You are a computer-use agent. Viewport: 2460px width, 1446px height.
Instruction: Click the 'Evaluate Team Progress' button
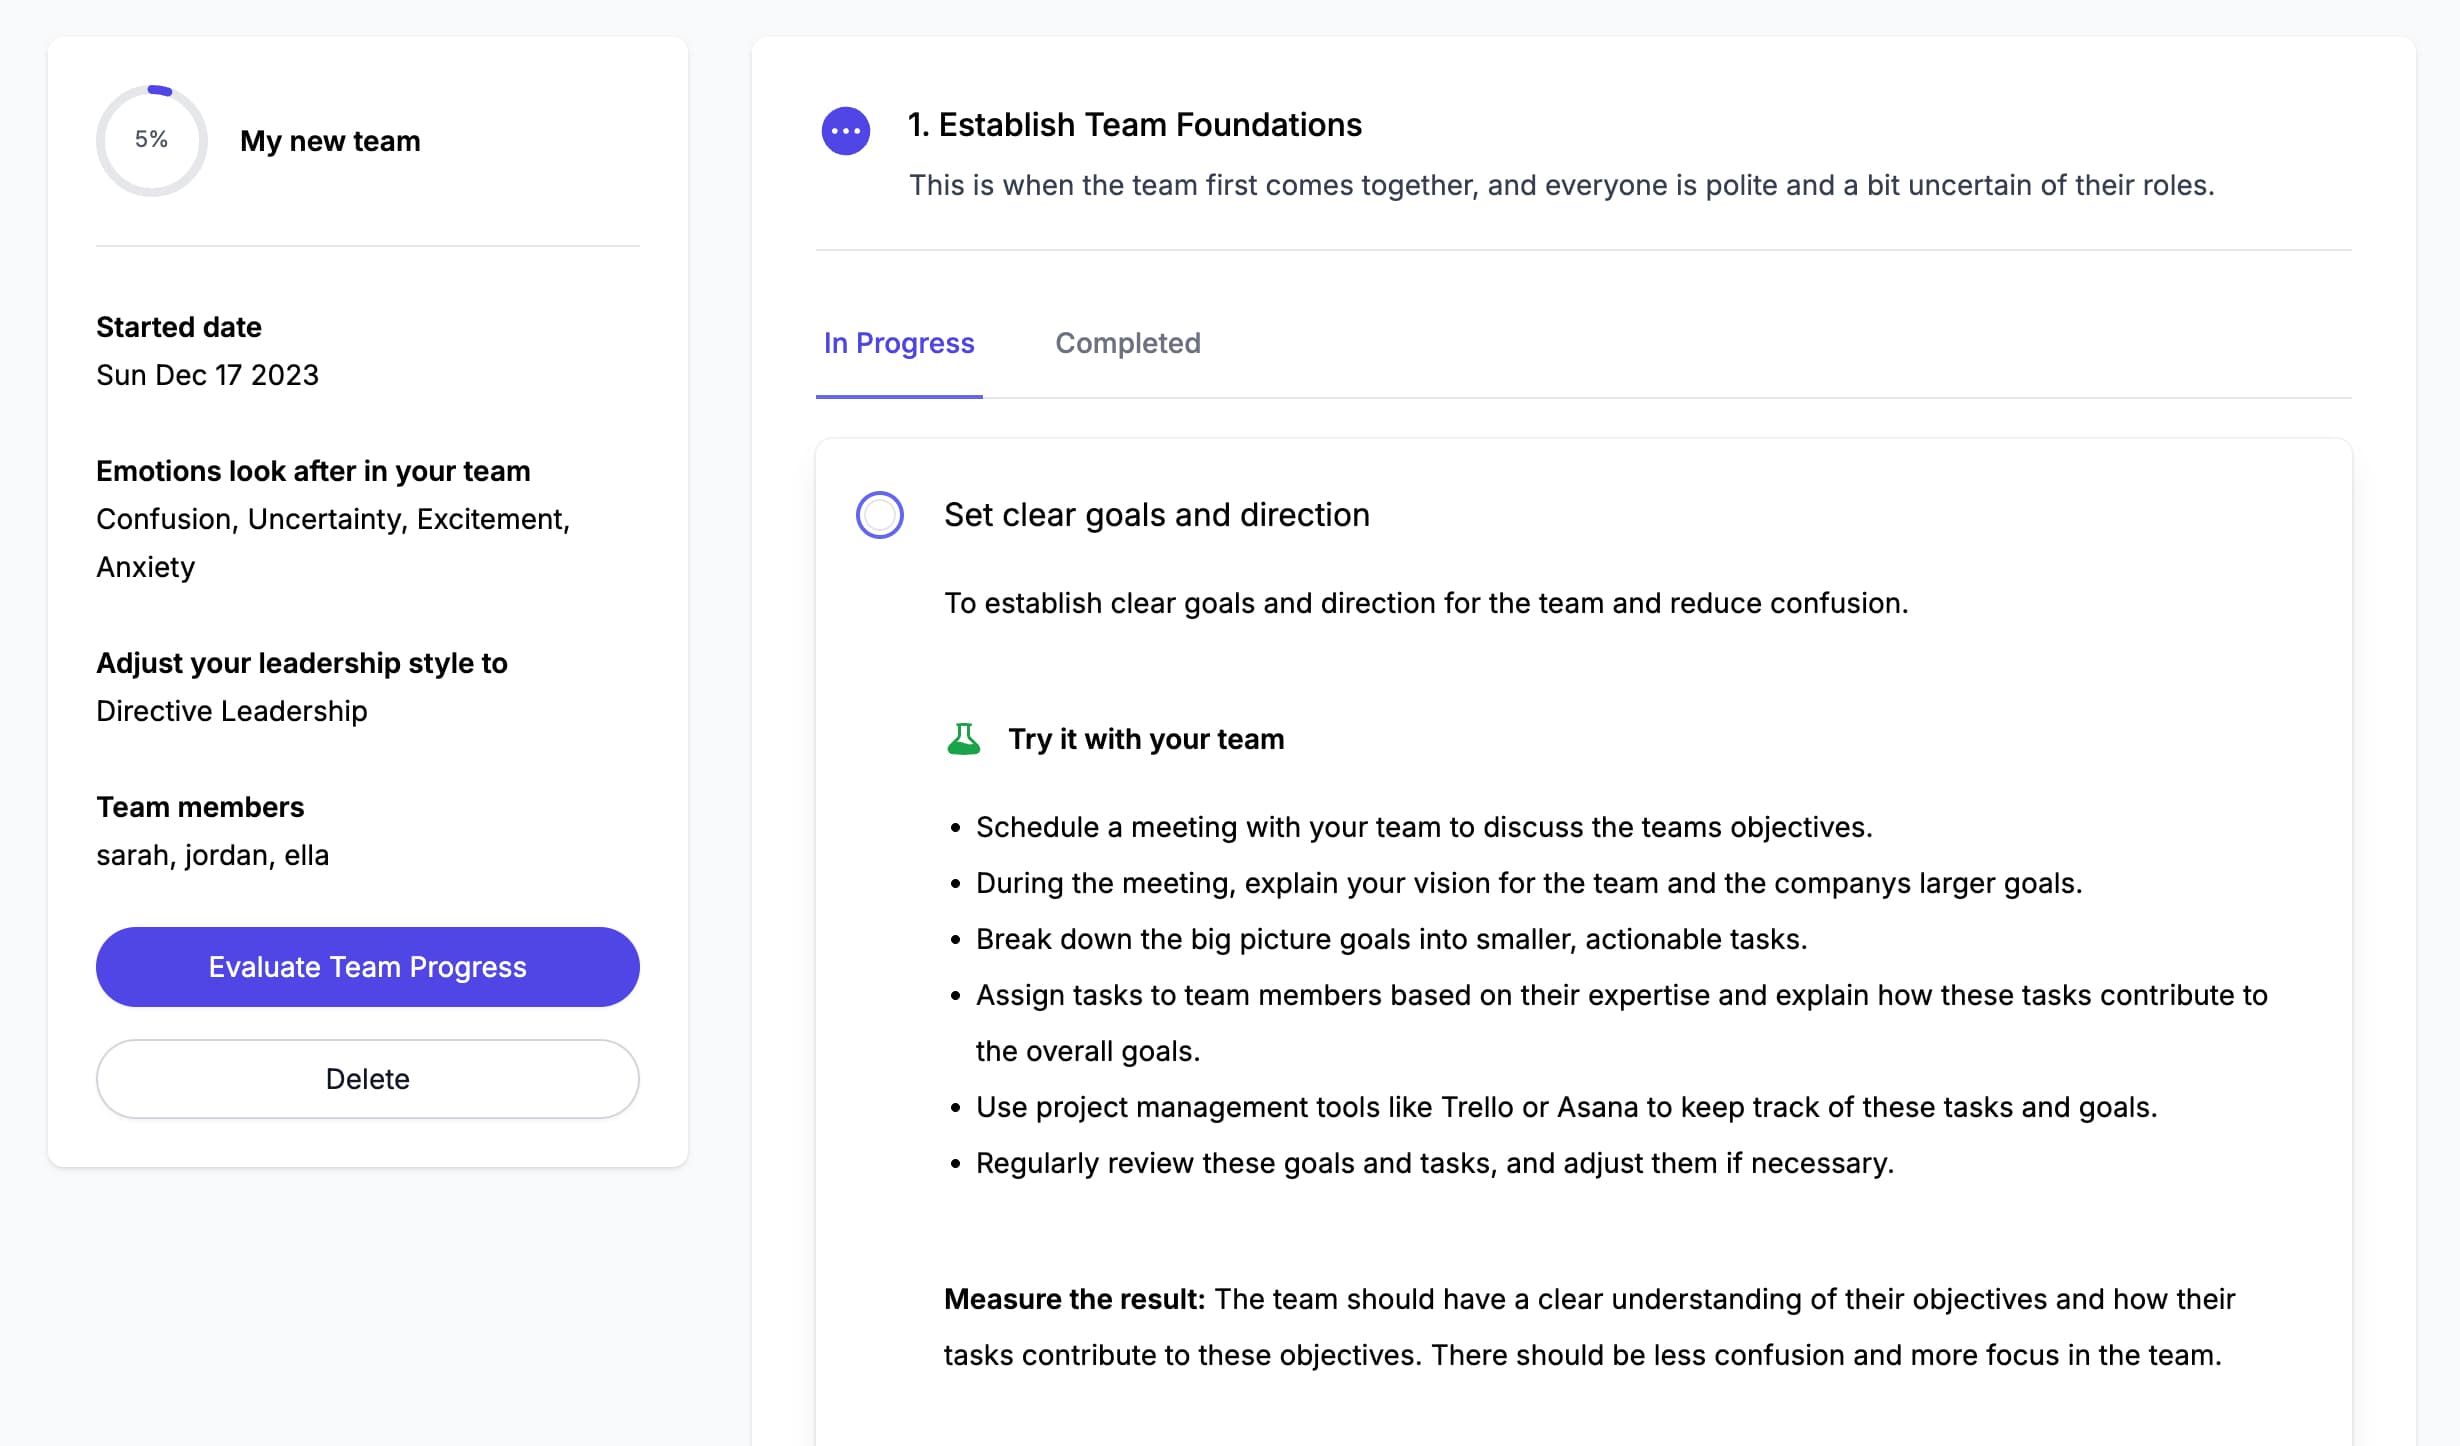(367, 966)
